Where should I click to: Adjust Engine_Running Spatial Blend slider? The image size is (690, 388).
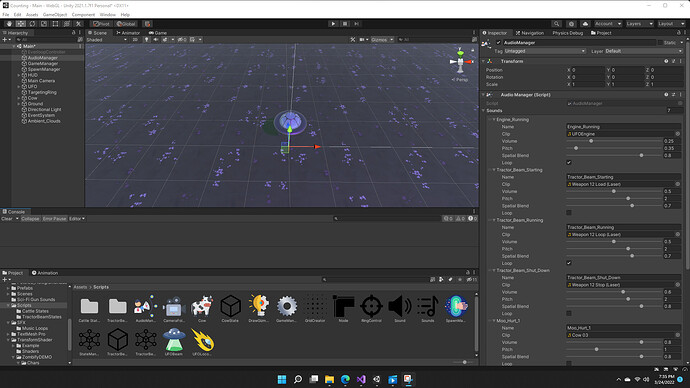tap(614, 155)
